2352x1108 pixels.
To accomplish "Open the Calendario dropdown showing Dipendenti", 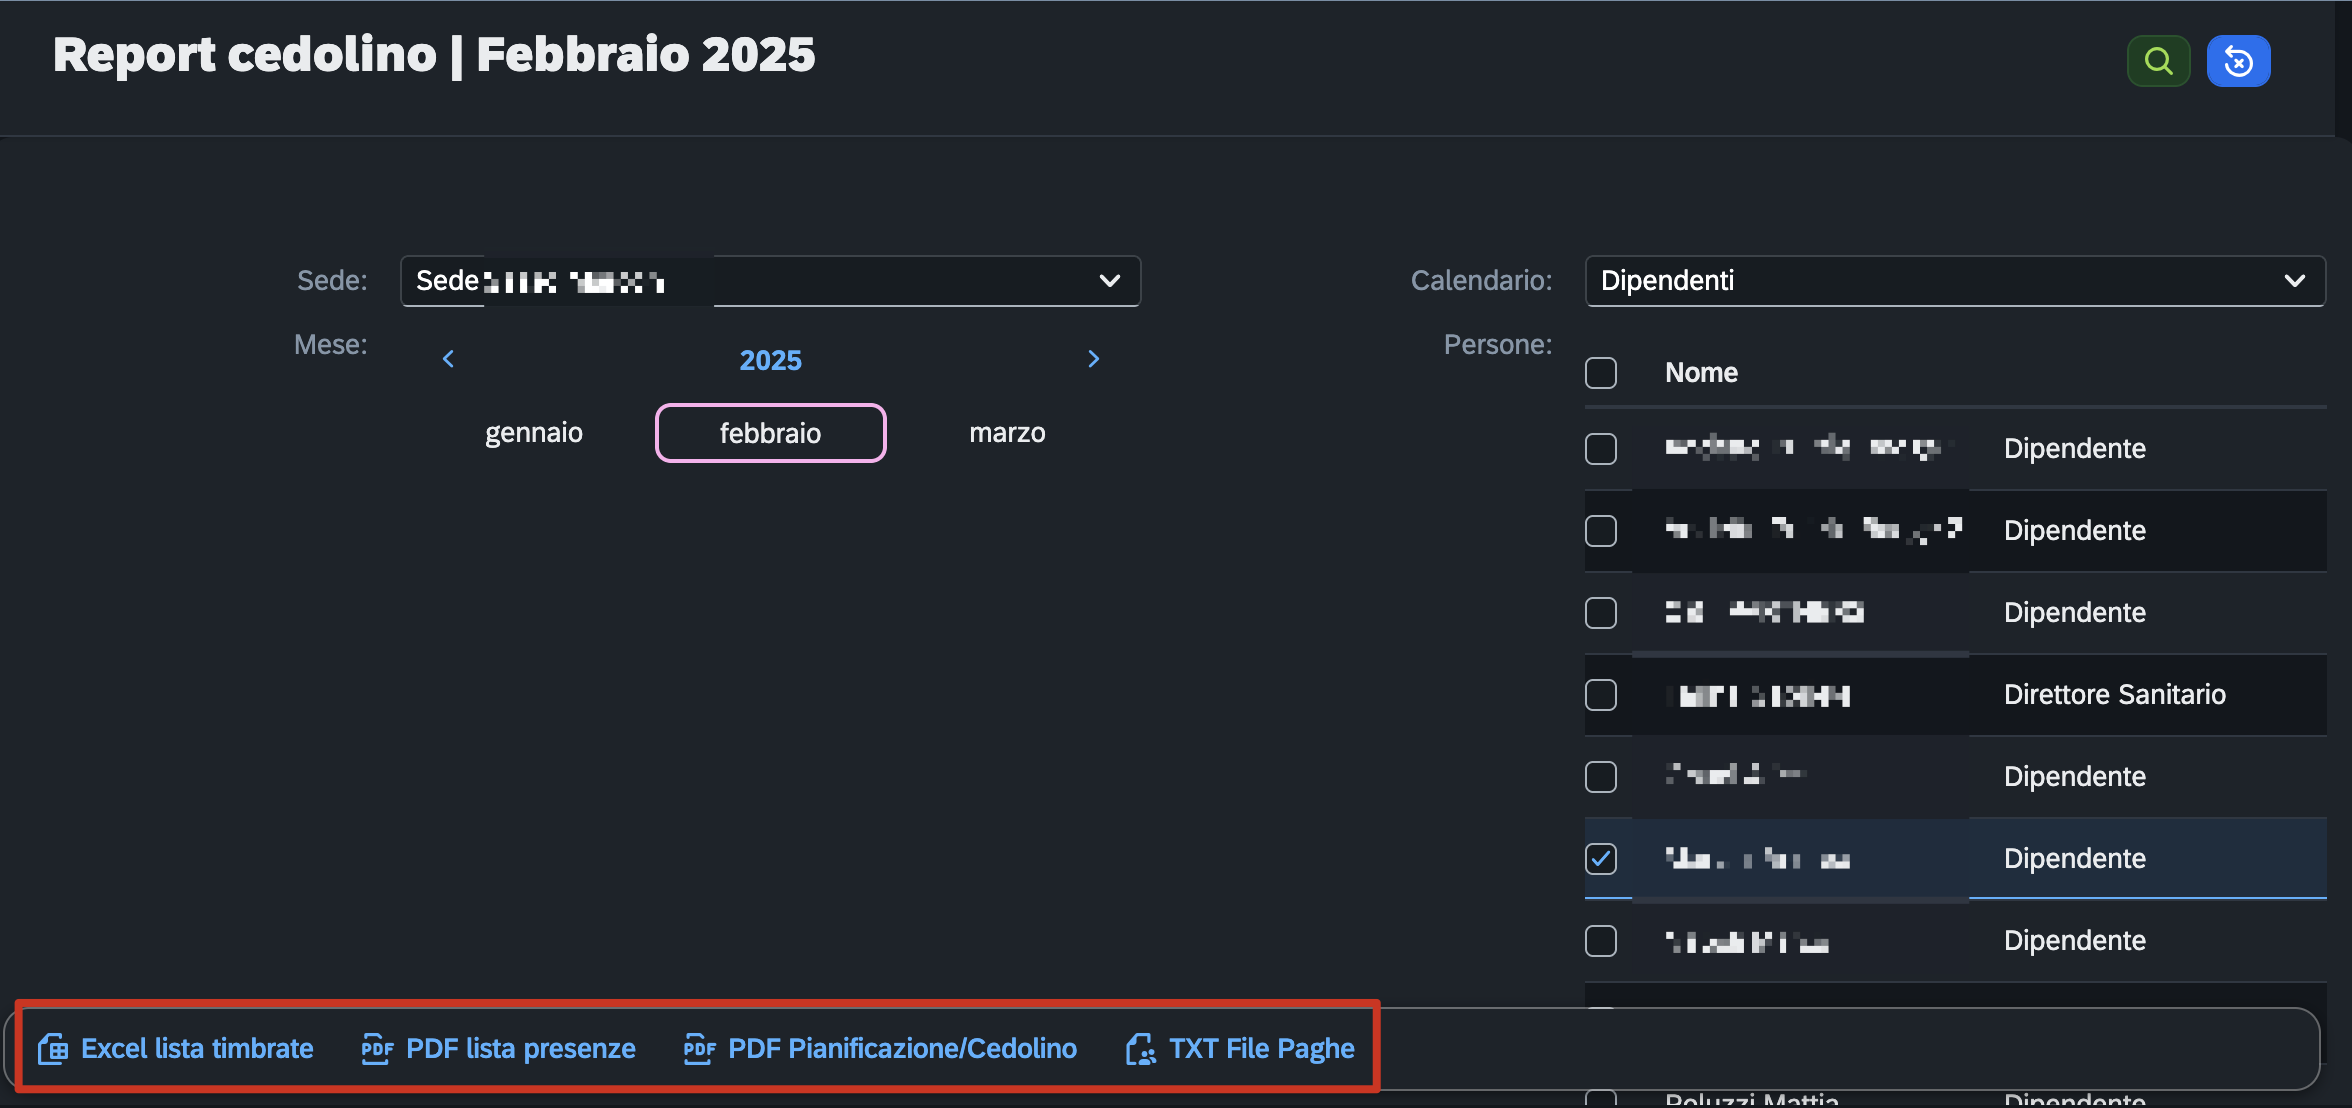I will tap(1955, 281).
